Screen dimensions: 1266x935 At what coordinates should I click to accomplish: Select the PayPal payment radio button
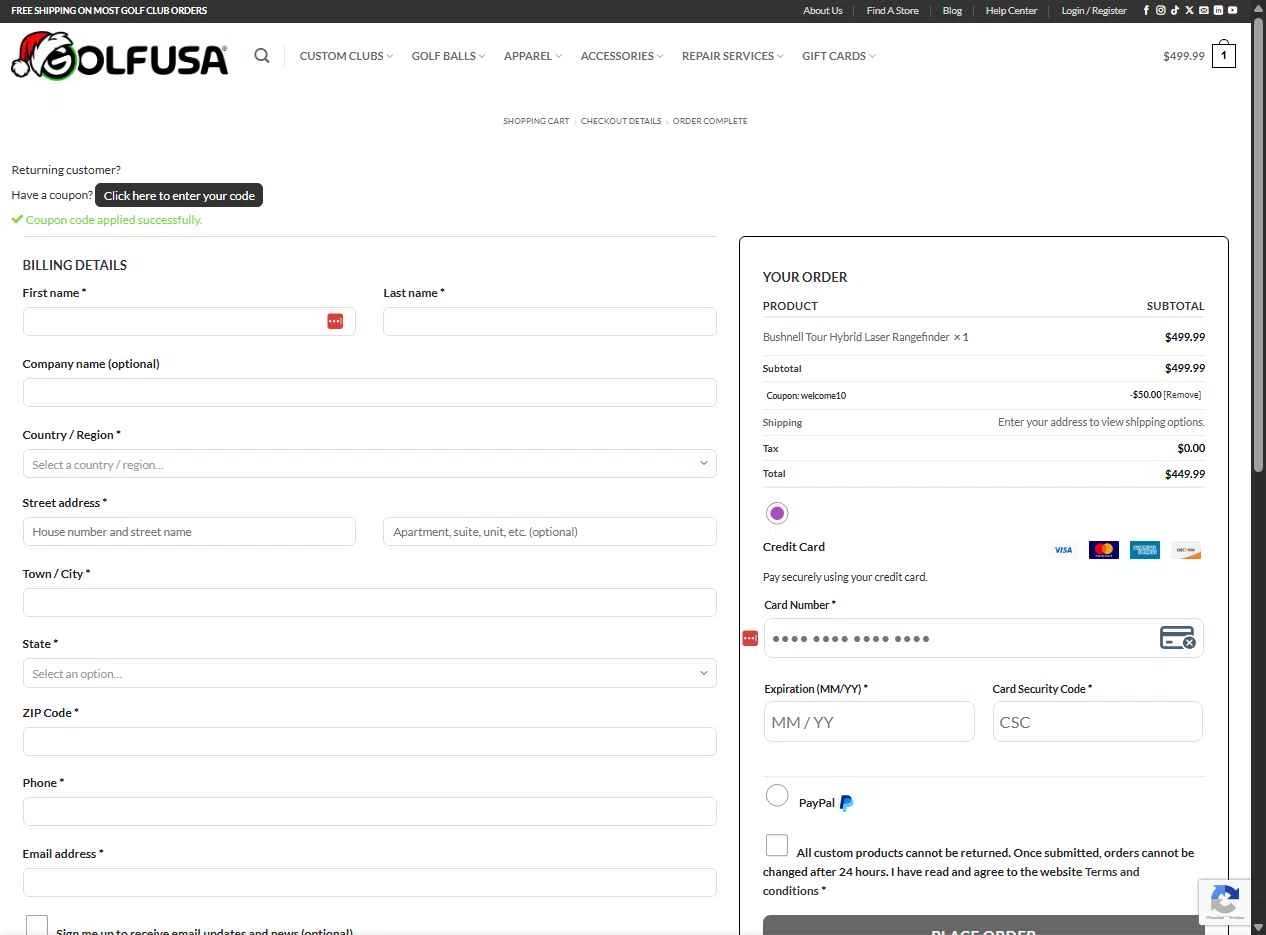click(777, 796)
